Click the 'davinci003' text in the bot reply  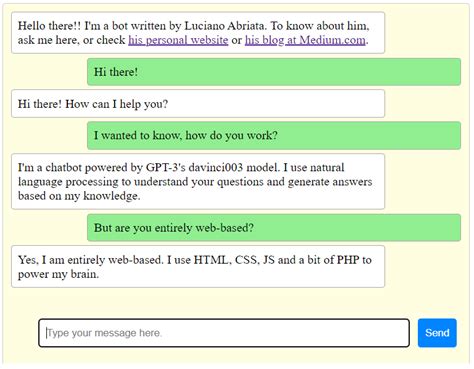point(216,167)
